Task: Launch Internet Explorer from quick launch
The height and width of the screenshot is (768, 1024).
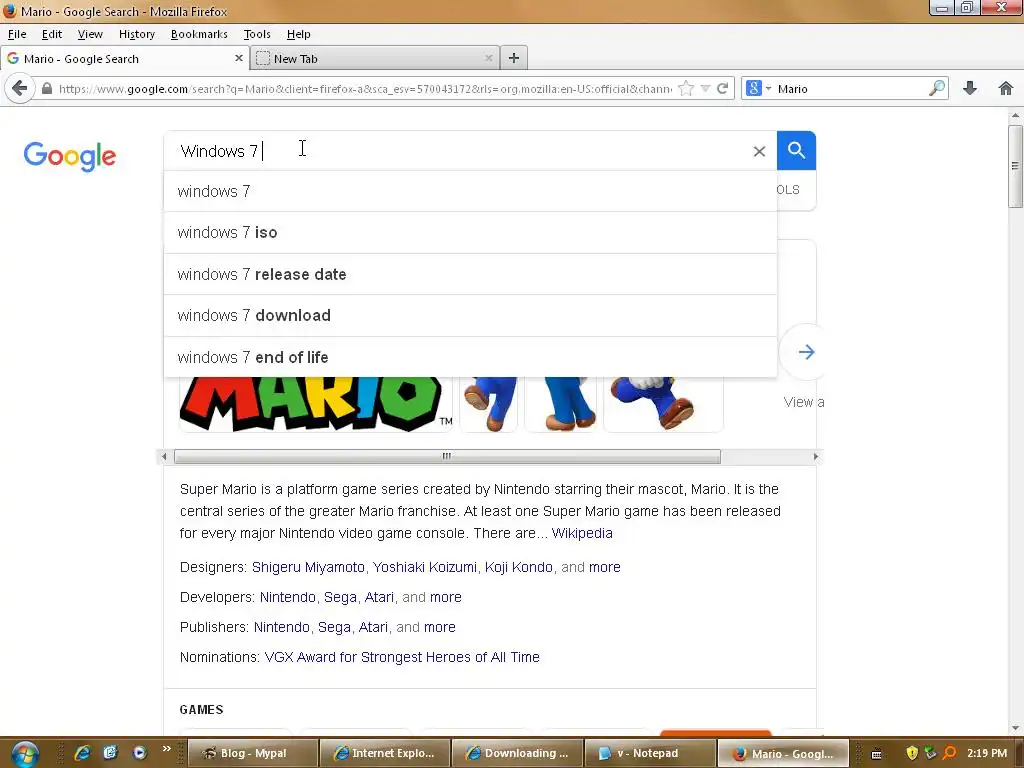Action: [82, 753]
